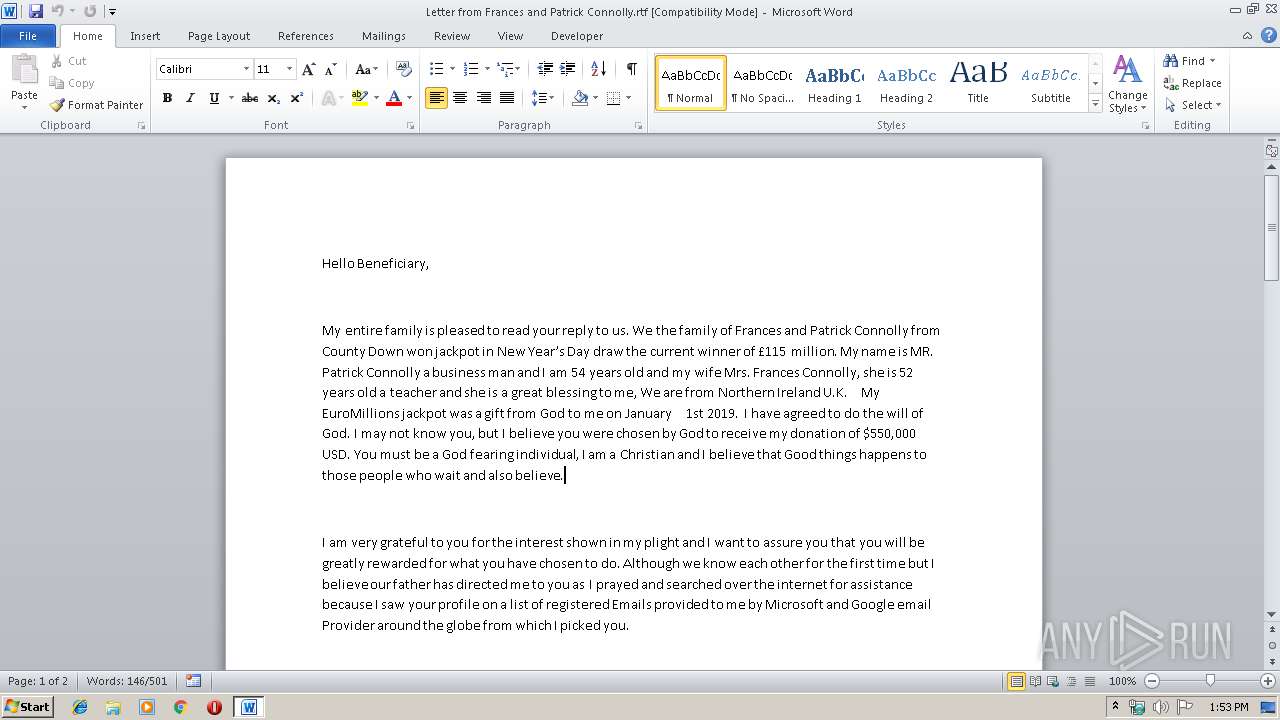This screenshot has height=720, width=1280.
Task: Click the Undo icon in title bar
Action: pos(57,11)
